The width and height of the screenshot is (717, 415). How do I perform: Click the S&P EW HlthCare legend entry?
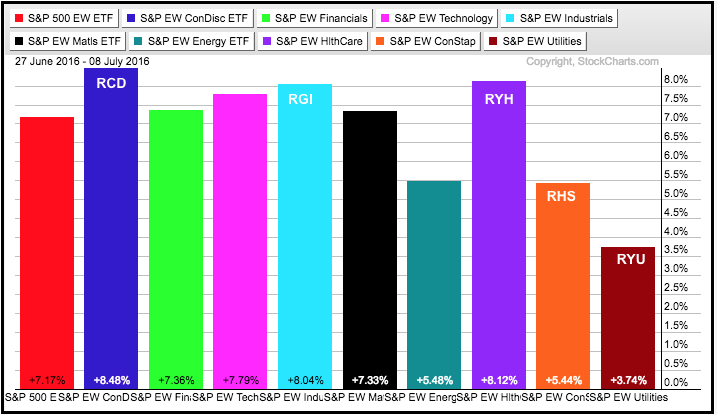pos(311,41)
